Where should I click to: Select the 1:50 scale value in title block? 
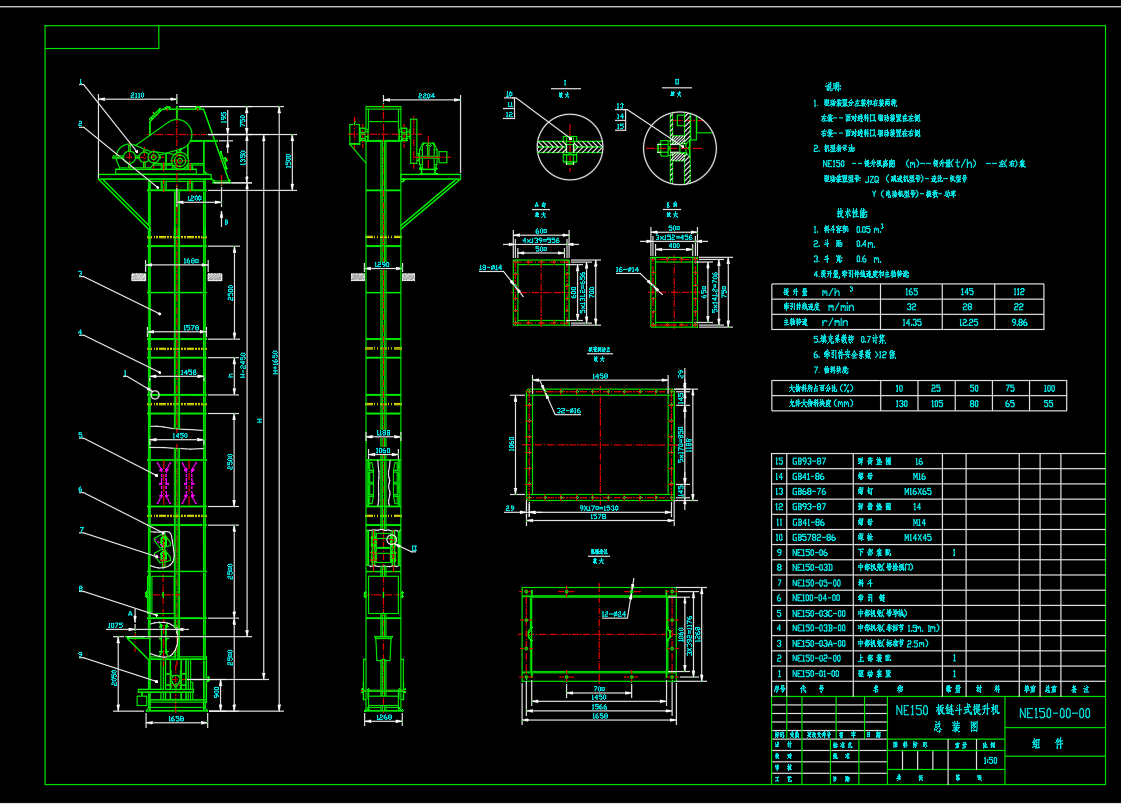pos(989,760)
